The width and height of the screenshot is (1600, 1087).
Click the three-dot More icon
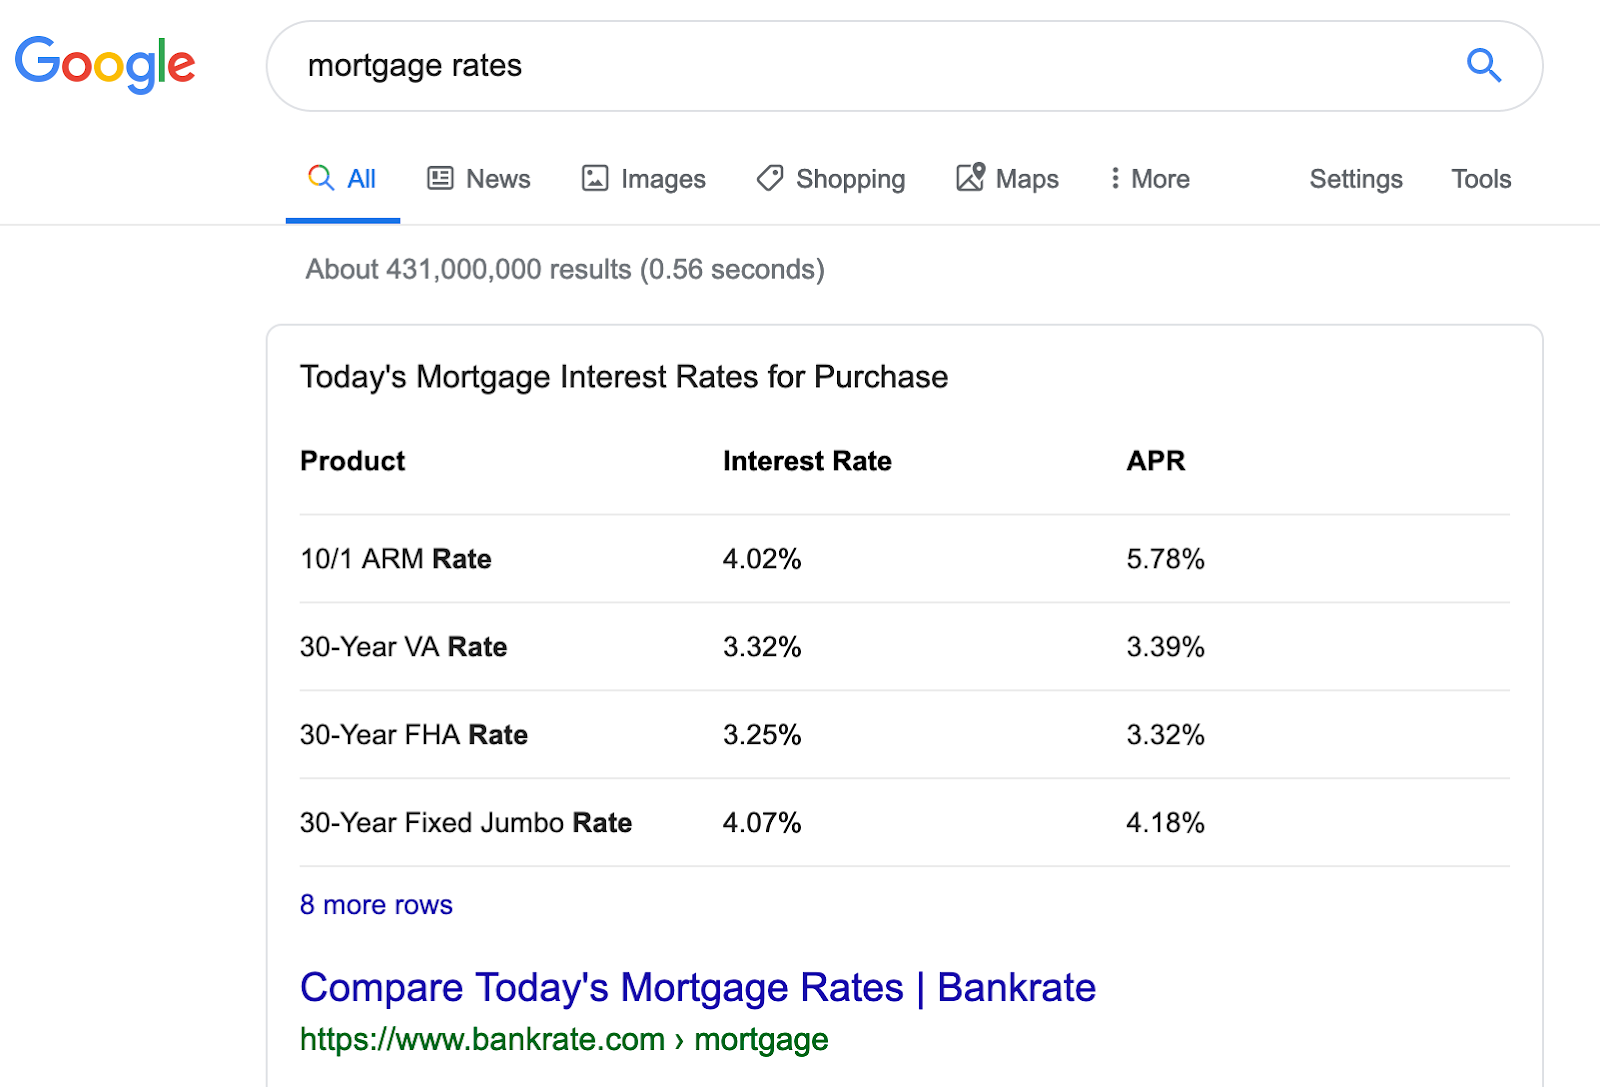click(1115, 178)
